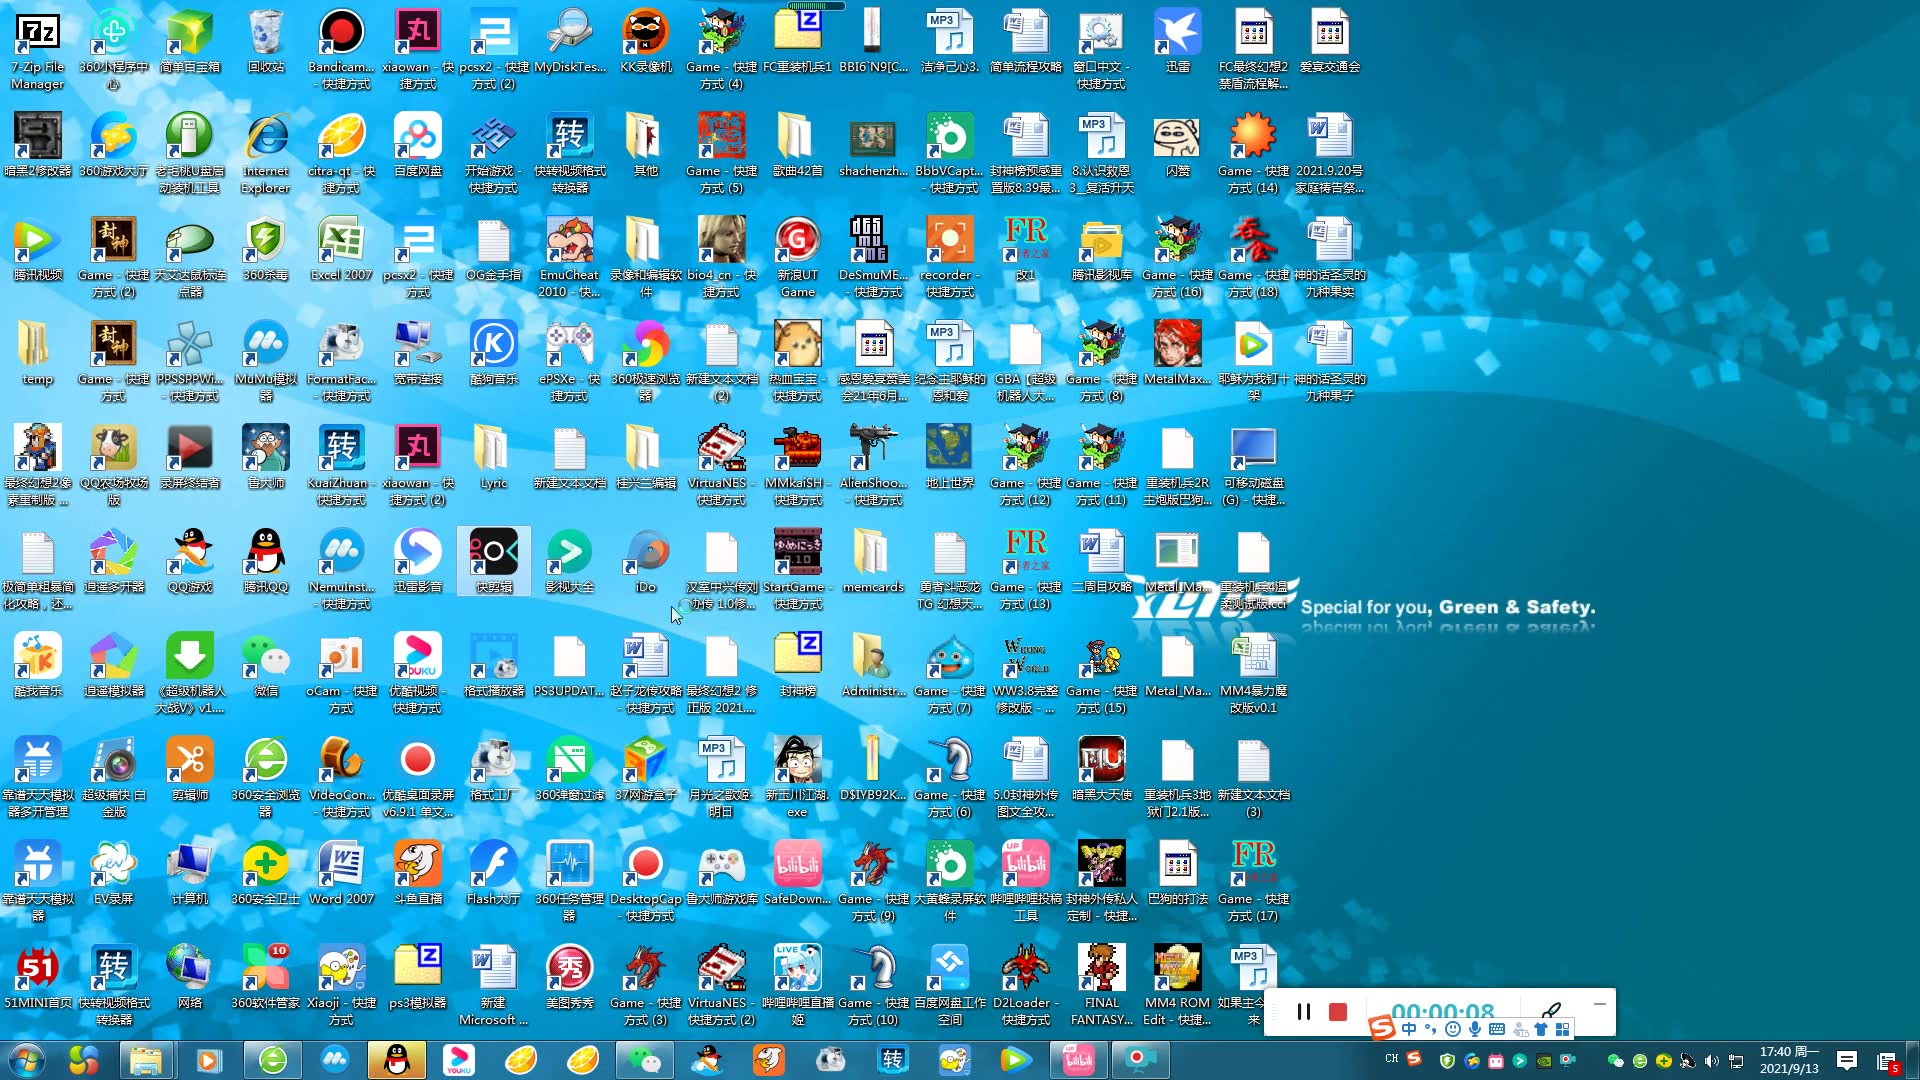Open the 酷狗音乐 desktop icon
This screenshot has width=1920, height=1080.
click(x=494, y=353)
